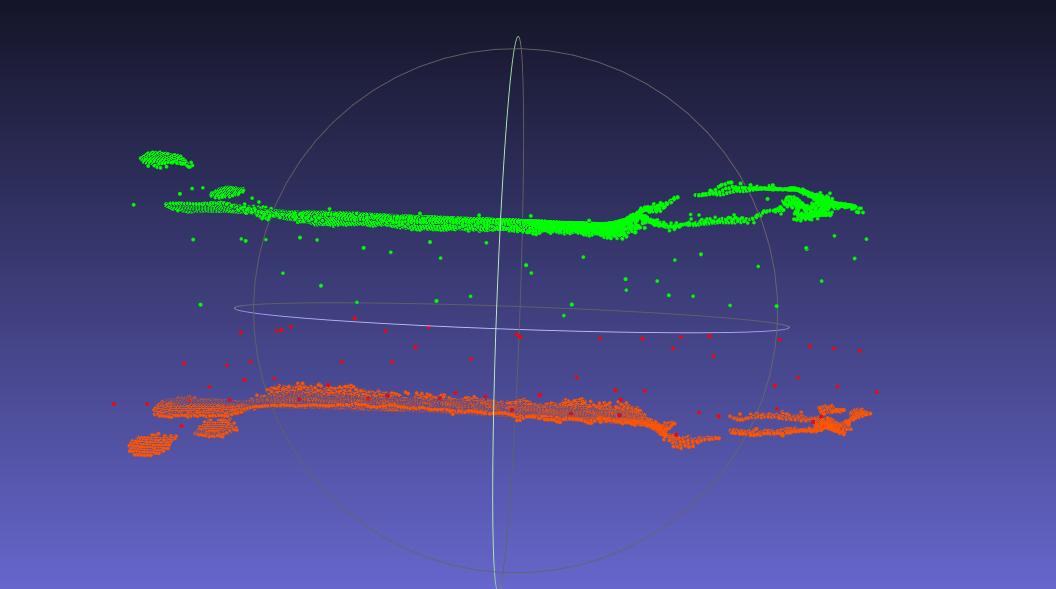Select the leftmost isolated green point

(133, 205)
